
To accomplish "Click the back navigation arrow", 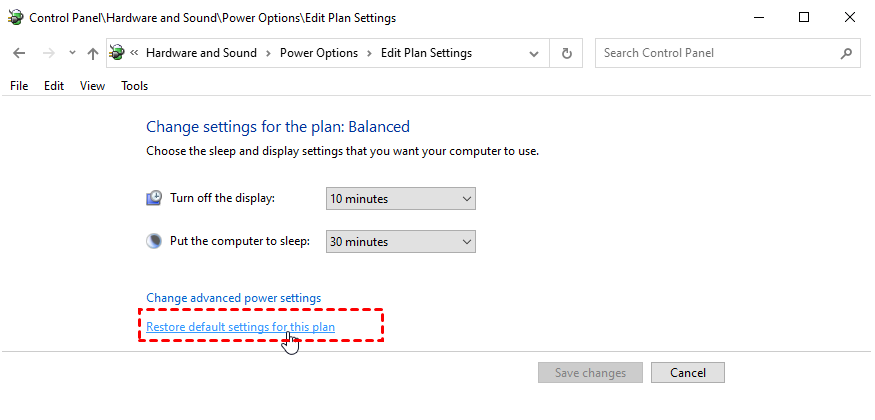I will click(x=19, y=53).
